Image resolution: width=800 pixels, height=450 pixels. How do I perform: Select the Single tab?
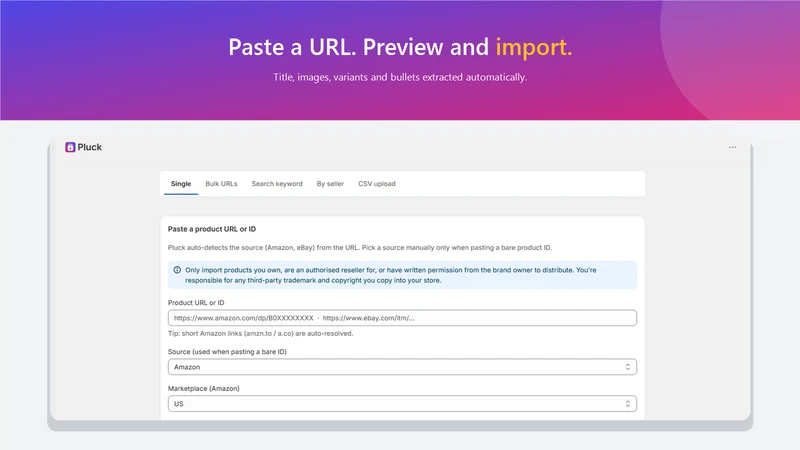click(x=181, y=184)
